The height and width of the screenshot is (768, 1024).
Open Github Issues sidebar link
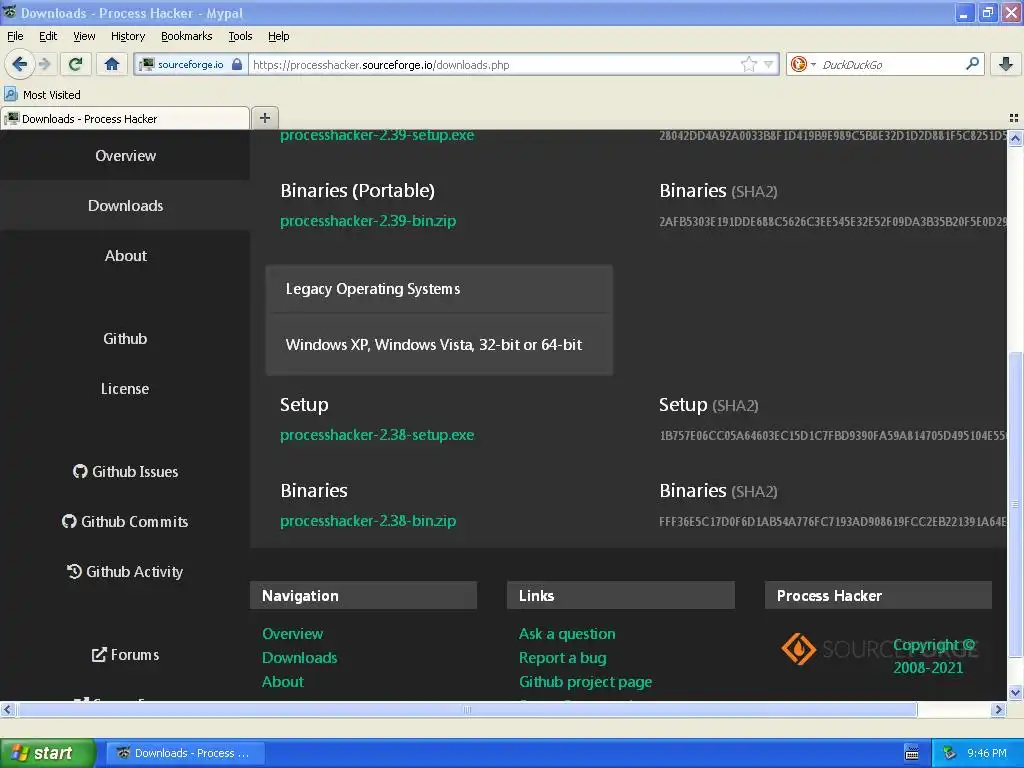click(125, 472)
